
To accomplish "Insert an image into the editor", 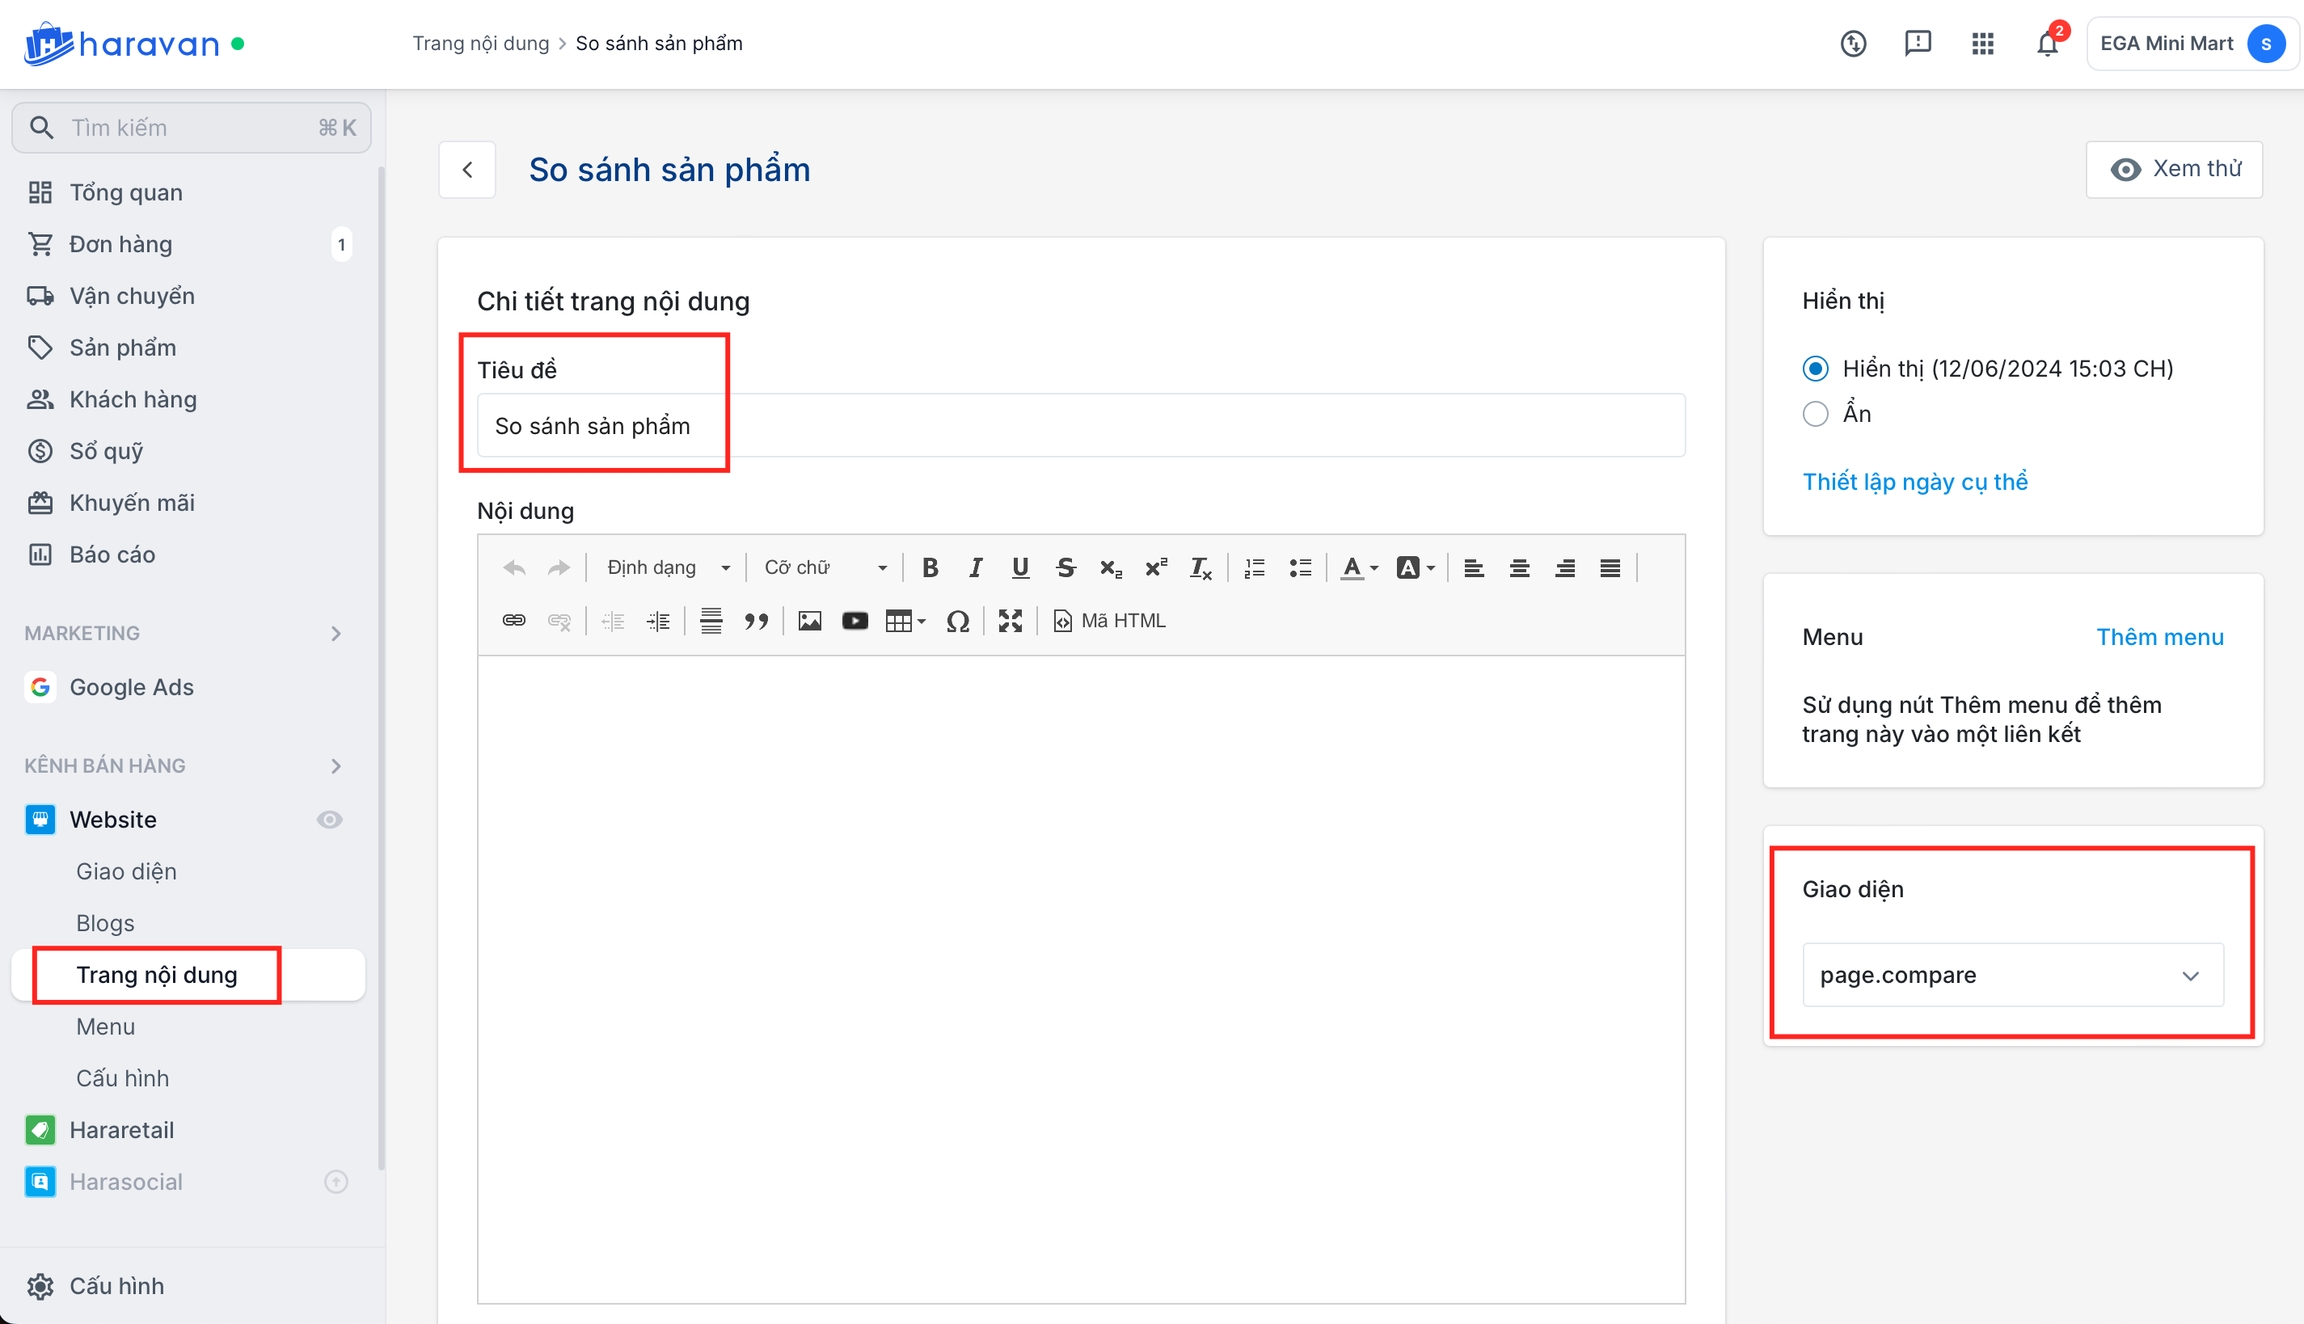I will tap(809, 621).
